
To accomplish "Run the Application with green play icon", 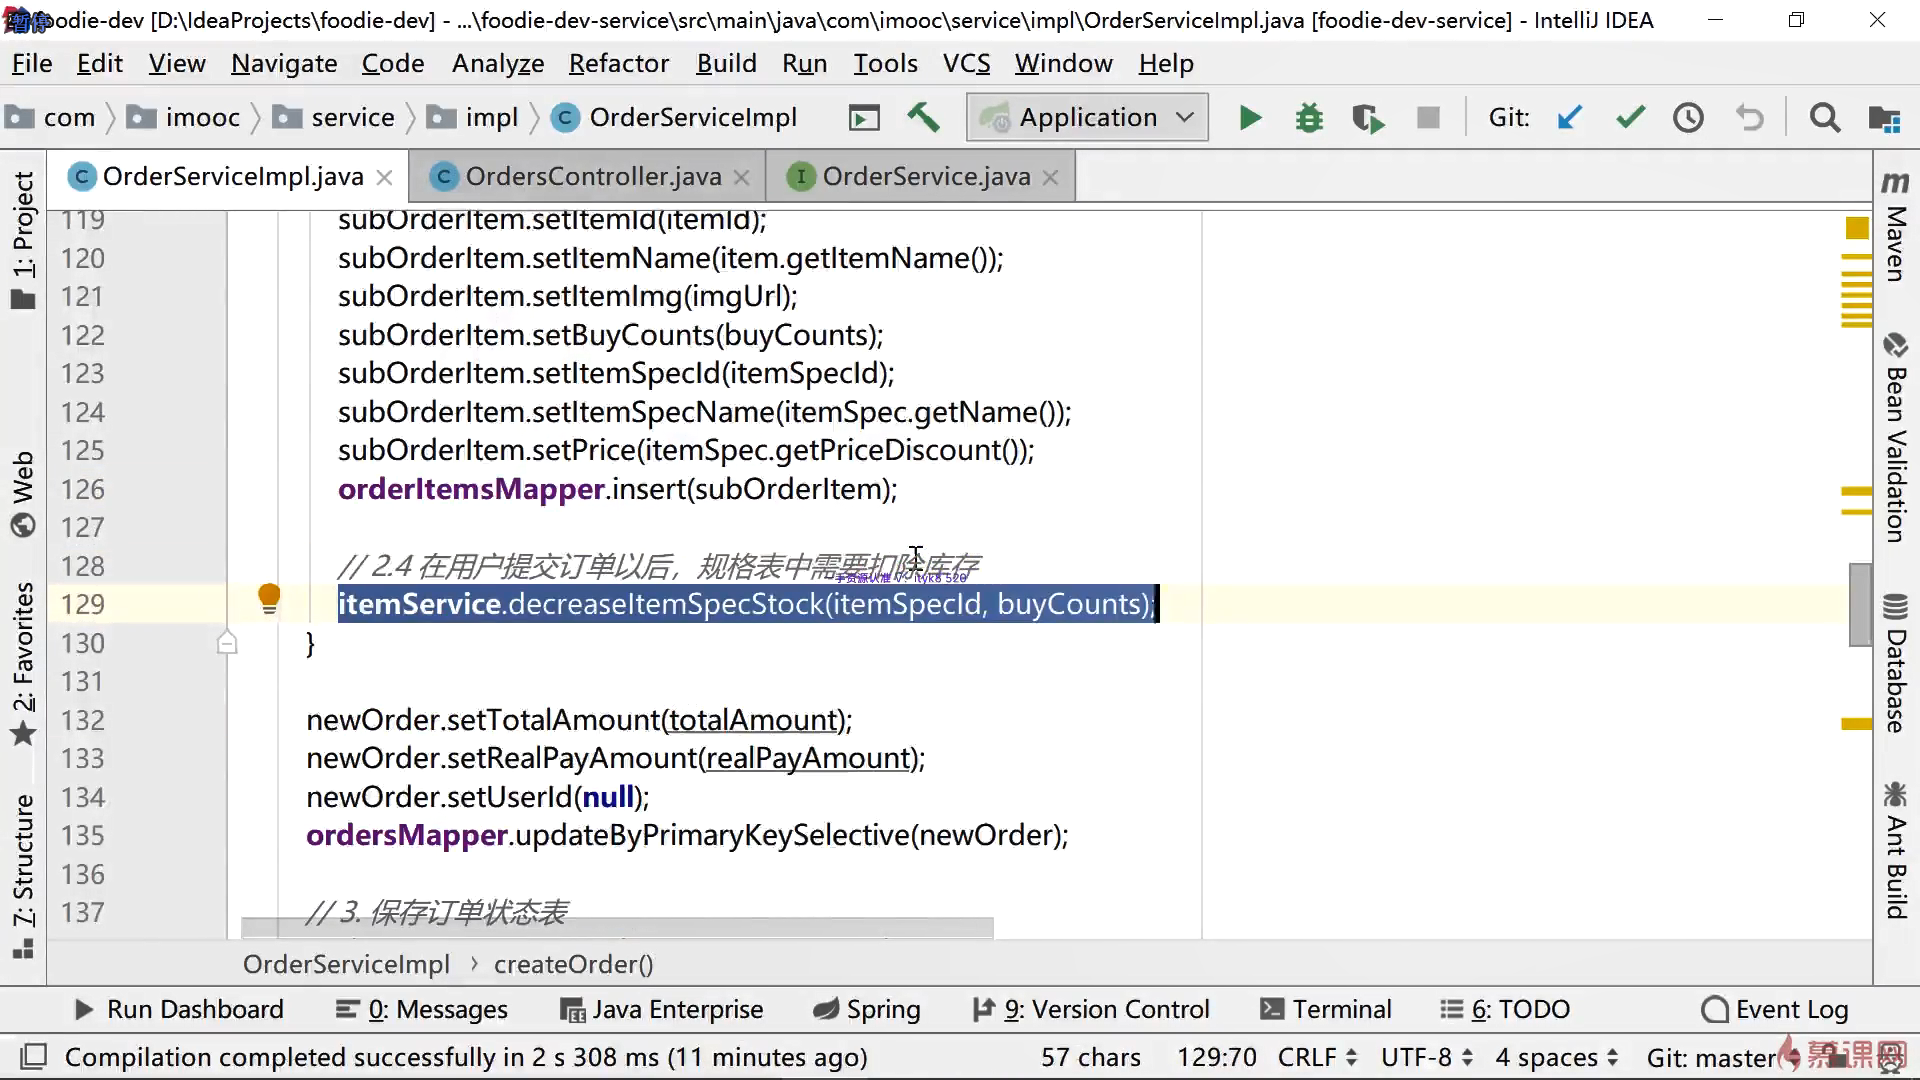I will click(1249, 118).
